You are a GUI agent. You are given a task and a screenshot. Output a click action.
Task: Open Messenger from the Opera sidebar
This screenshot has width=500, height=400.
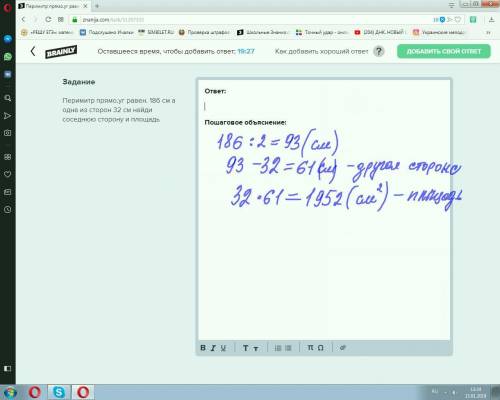coord(8,39)
